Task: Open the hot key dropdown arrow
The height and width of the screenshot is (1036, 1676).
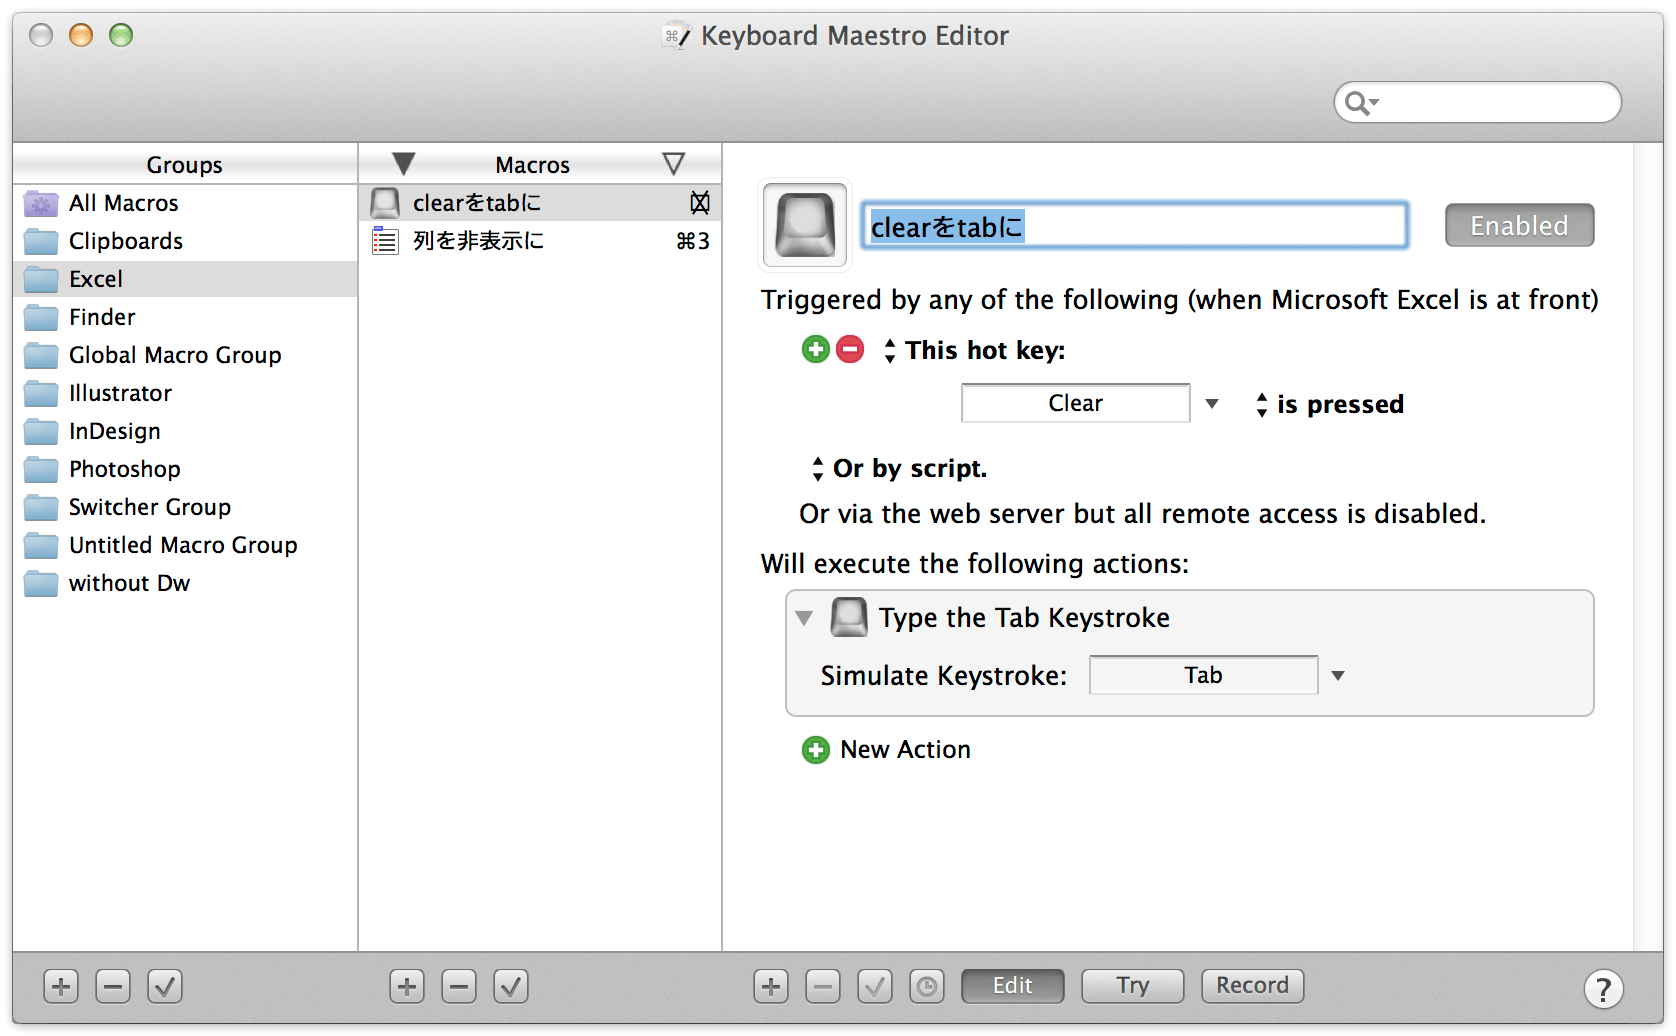Action: coord(1212,404)
